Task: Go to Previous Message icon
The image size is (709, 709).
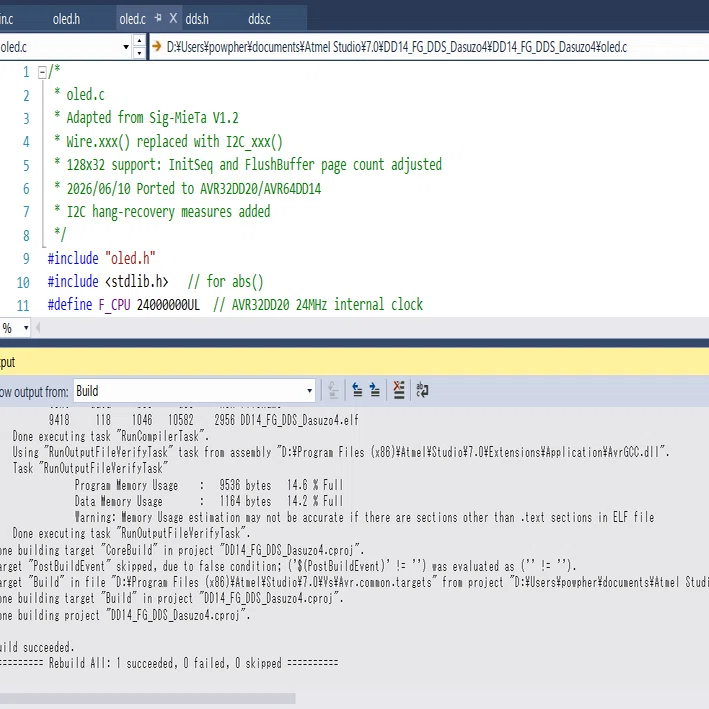Action: (x=357, y=390)
